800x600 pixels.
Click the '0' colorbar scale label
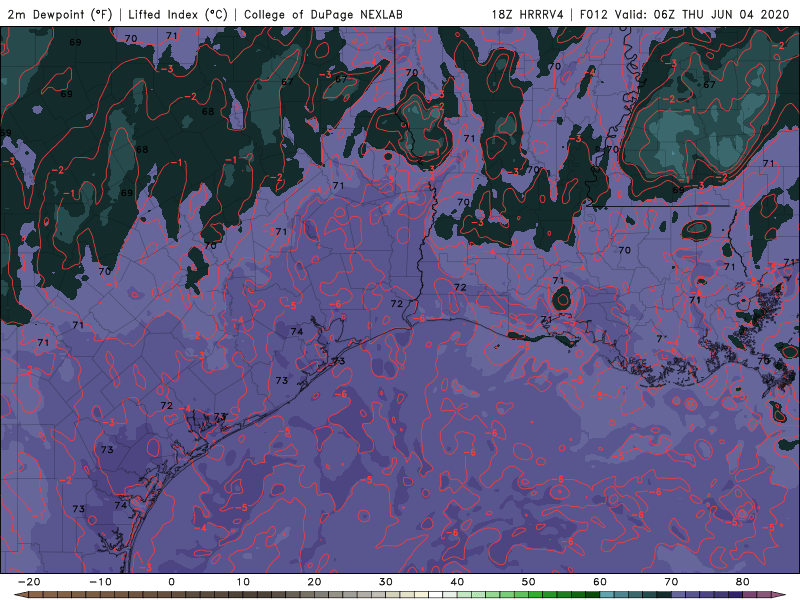[x=171, y=582]
